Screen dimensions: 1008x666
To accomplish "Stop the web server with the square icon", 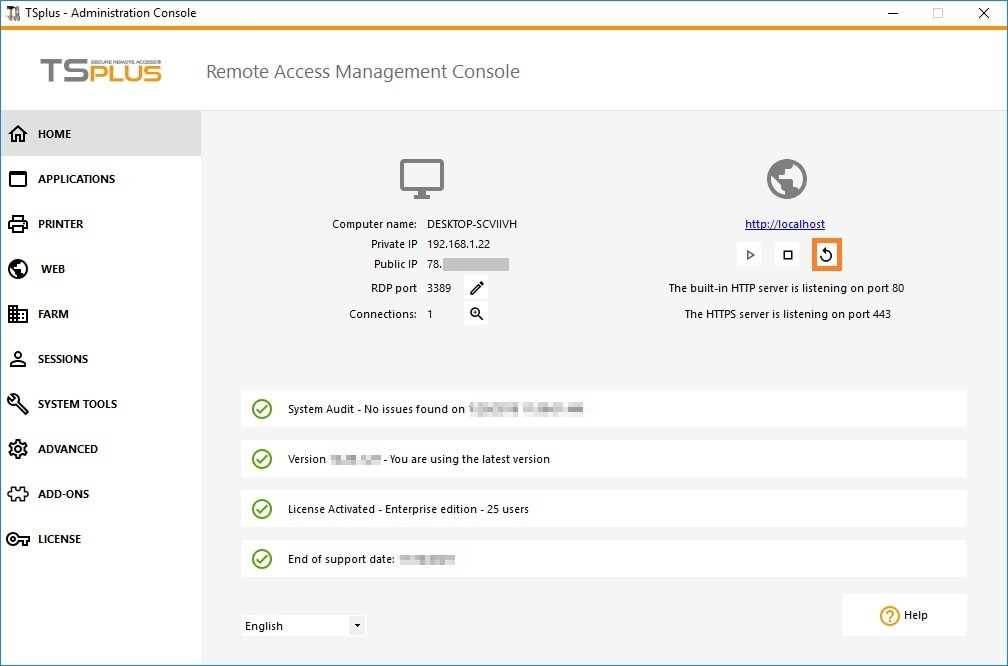I will 787,254.
